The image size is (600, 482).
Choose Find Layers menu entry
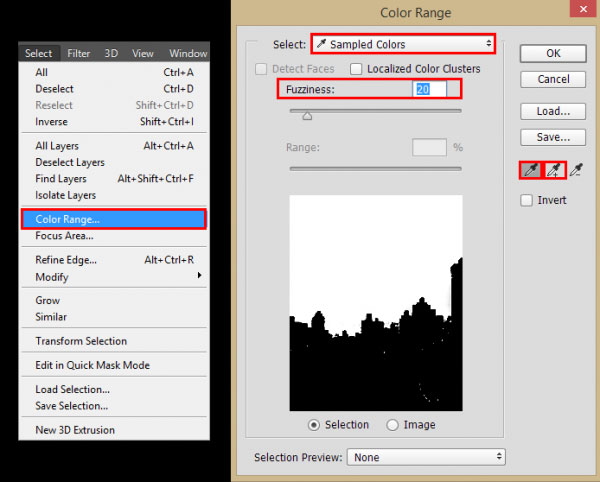click(x=114, y=179)
